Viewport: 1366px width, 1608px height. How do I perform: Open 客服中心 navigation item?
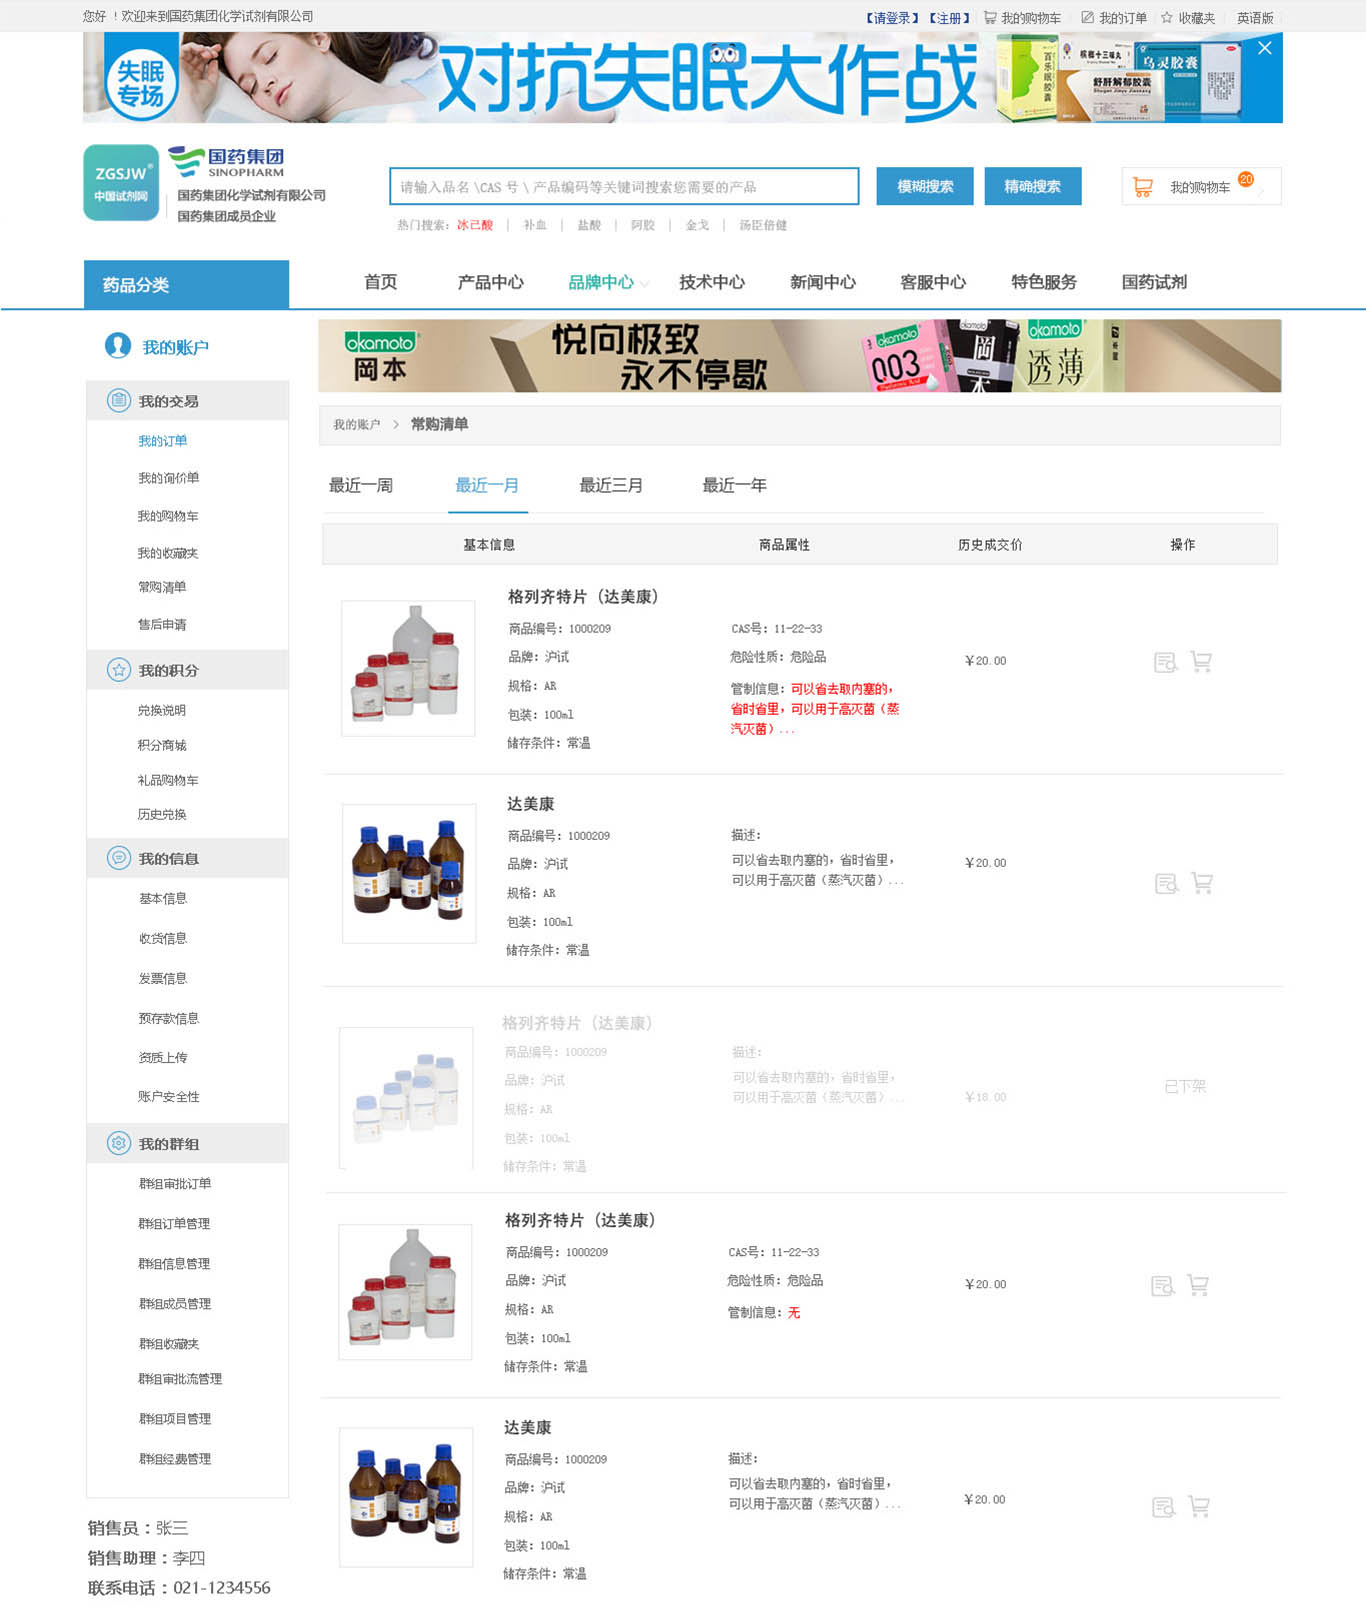point(933,282)
